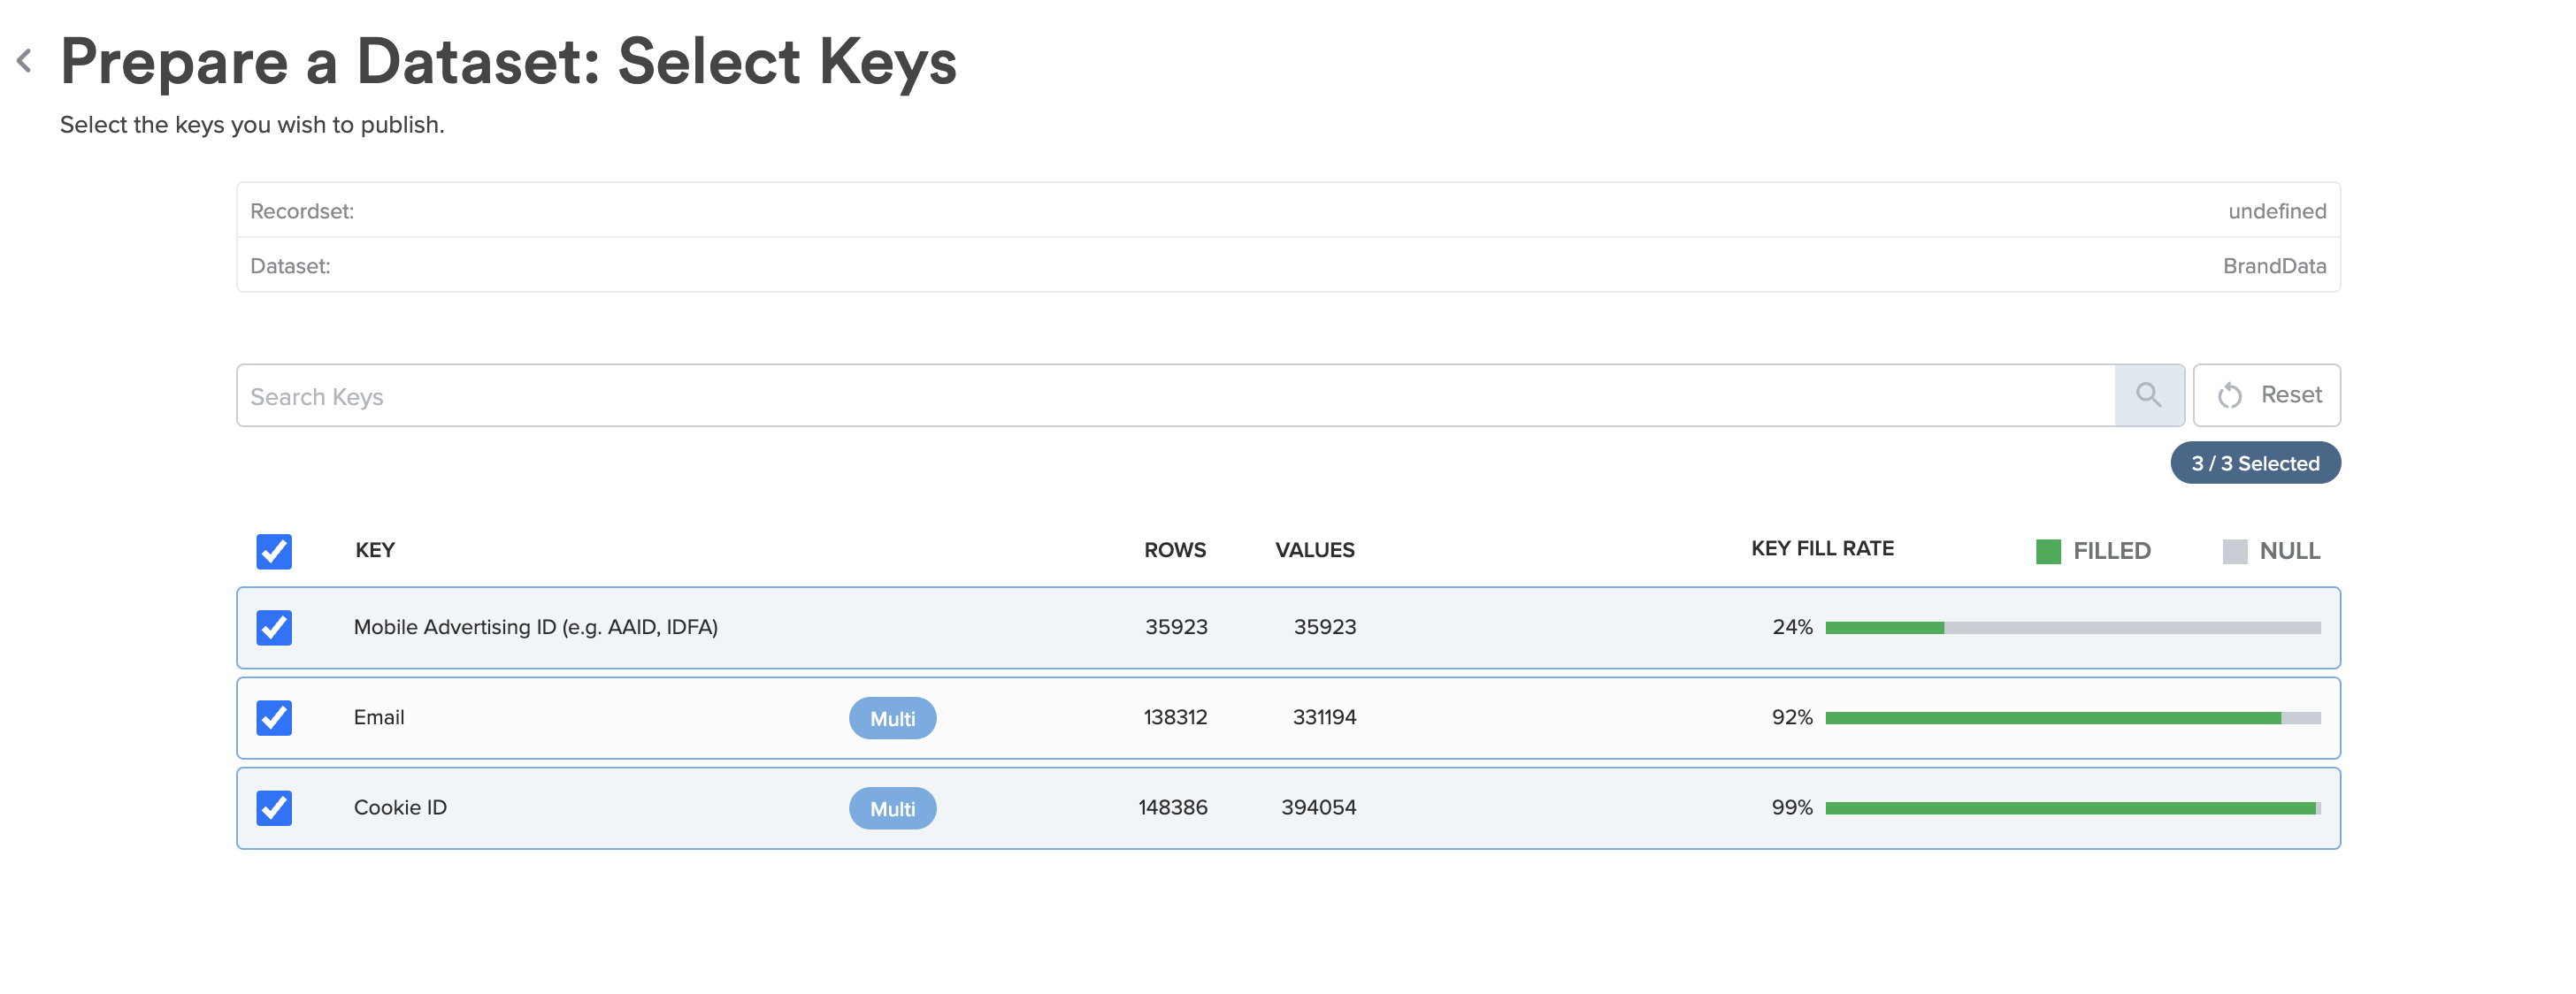Click the VALUES column header
The width and height of the screenshot is (2576, 994).
(1314, 550)
